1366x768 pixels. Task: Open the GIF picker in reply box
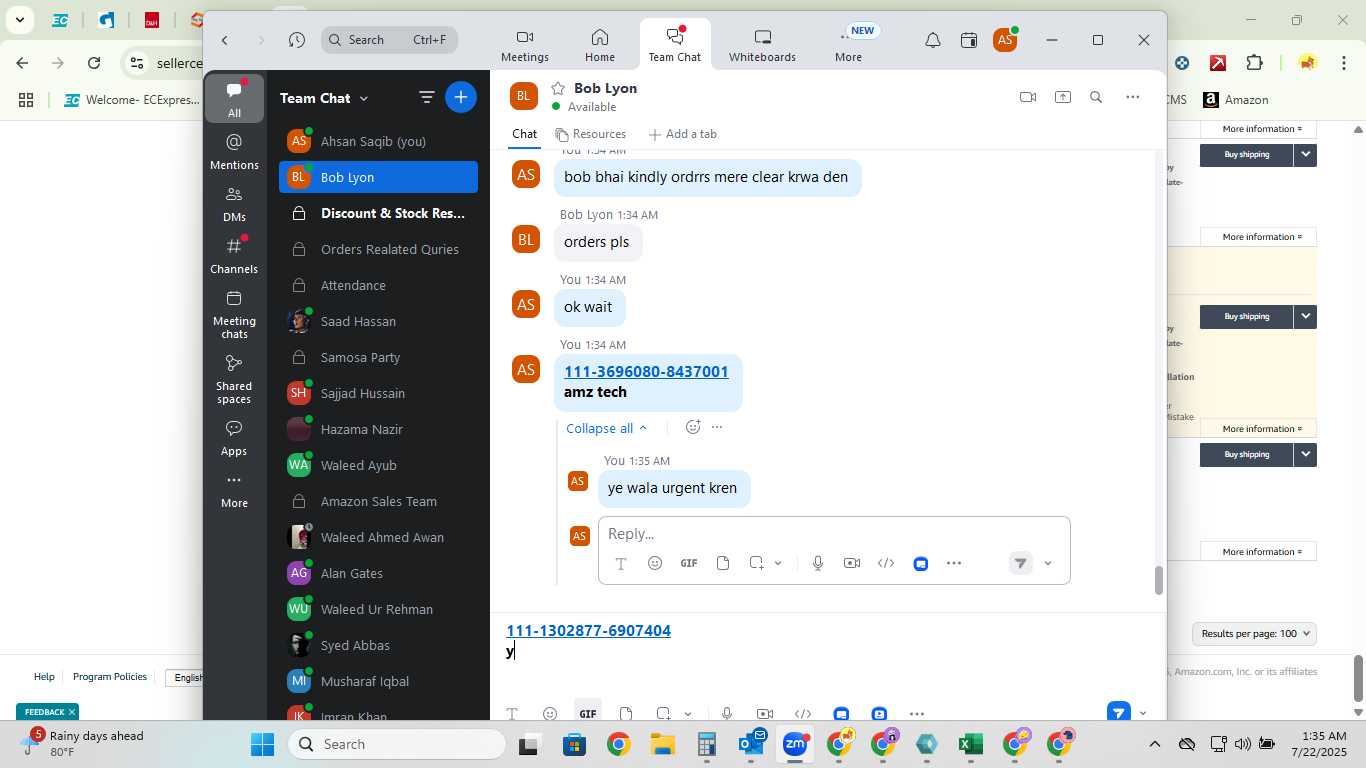(x=689, y=563)
